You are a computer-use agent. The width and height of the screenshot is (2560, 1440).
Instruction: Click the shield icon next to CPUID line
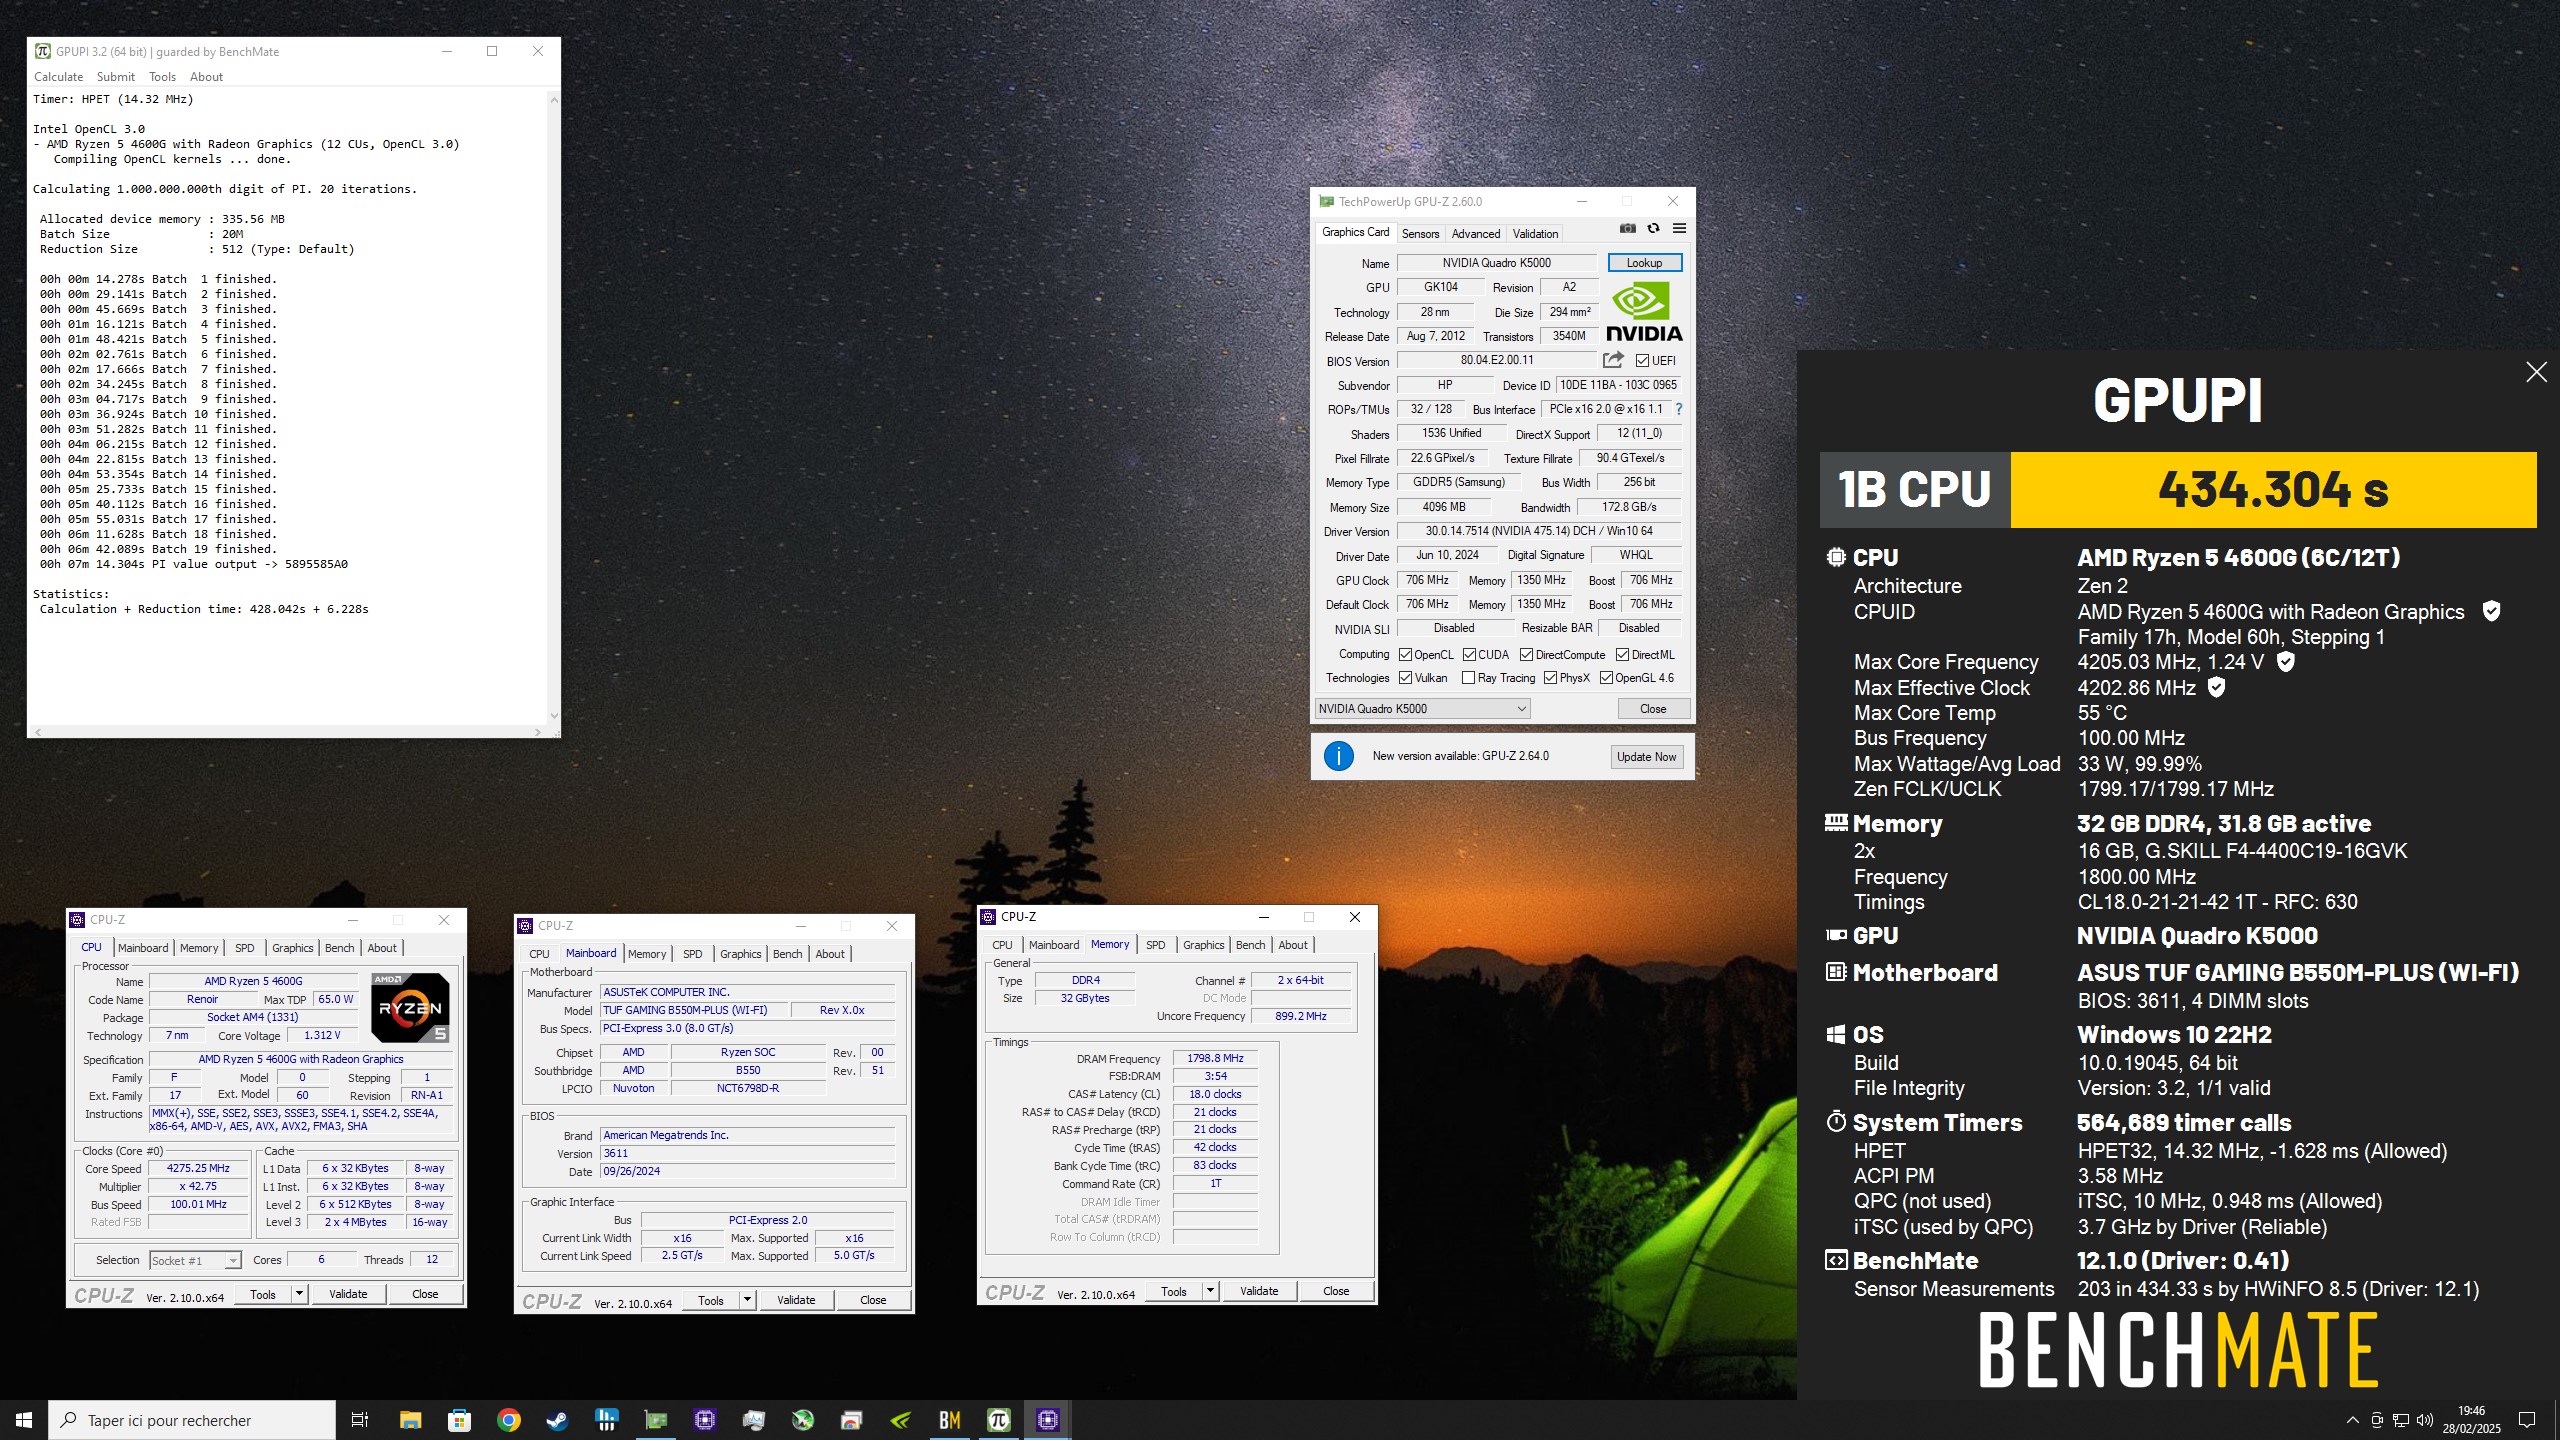(2491, 611)
